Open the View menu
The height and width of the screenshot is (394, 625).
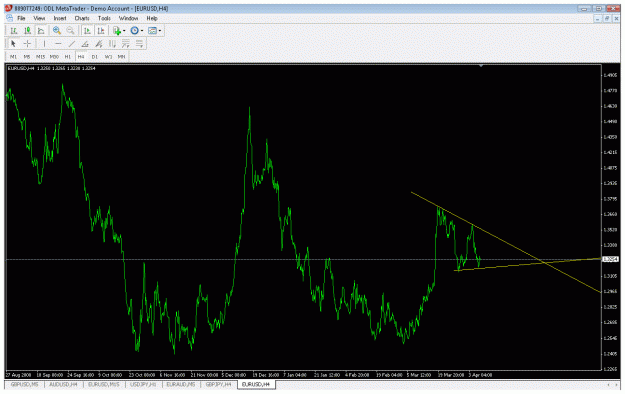[39, 18]
